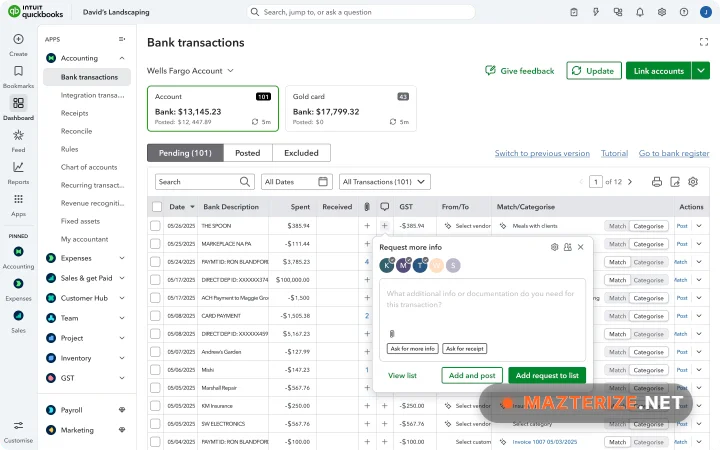Open Receipts in Accounting menu
This screenshot has height=450, width=720.
click(74, 113)
